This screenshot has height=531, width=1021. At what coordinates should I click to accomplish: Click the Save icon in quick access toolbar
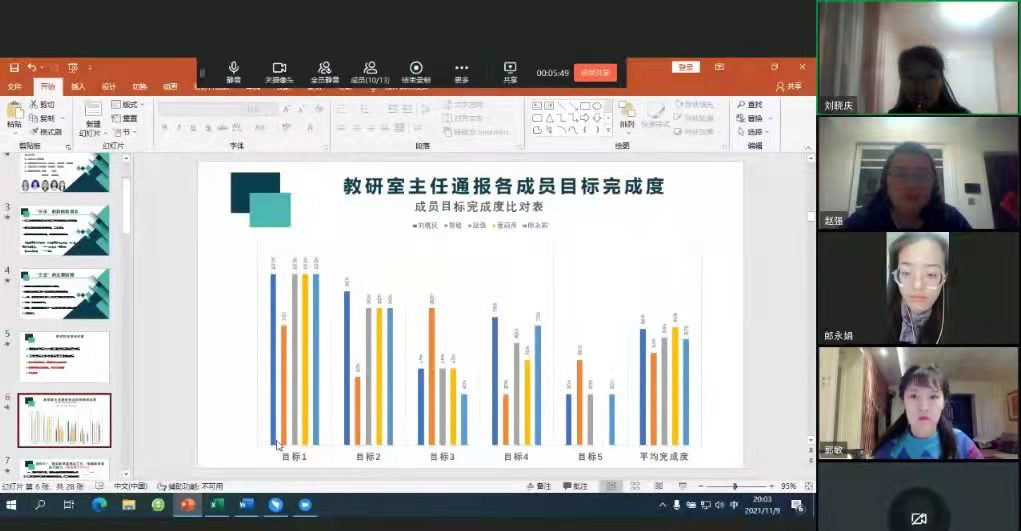(14, 67)
